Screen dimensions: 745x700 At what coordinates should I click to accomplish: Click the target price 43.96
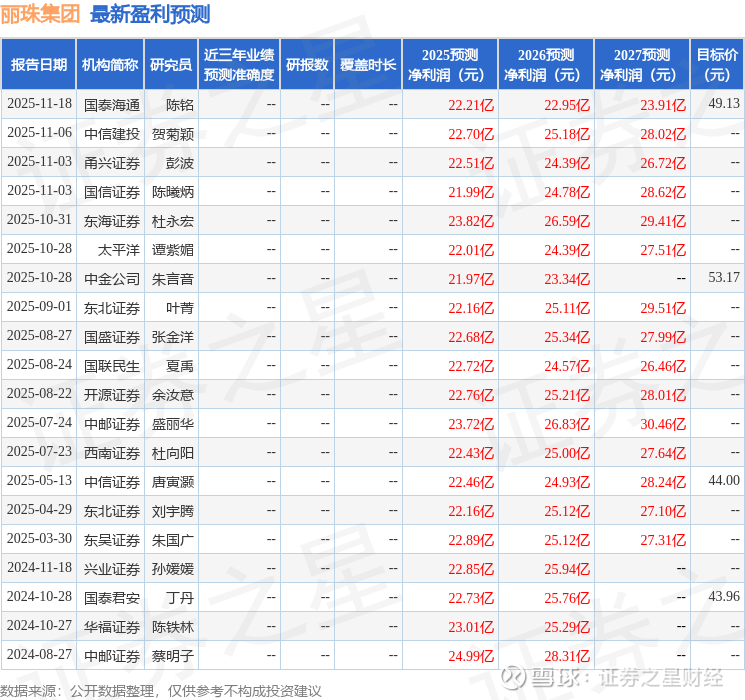pyautogui.click(x=724, y=596)
